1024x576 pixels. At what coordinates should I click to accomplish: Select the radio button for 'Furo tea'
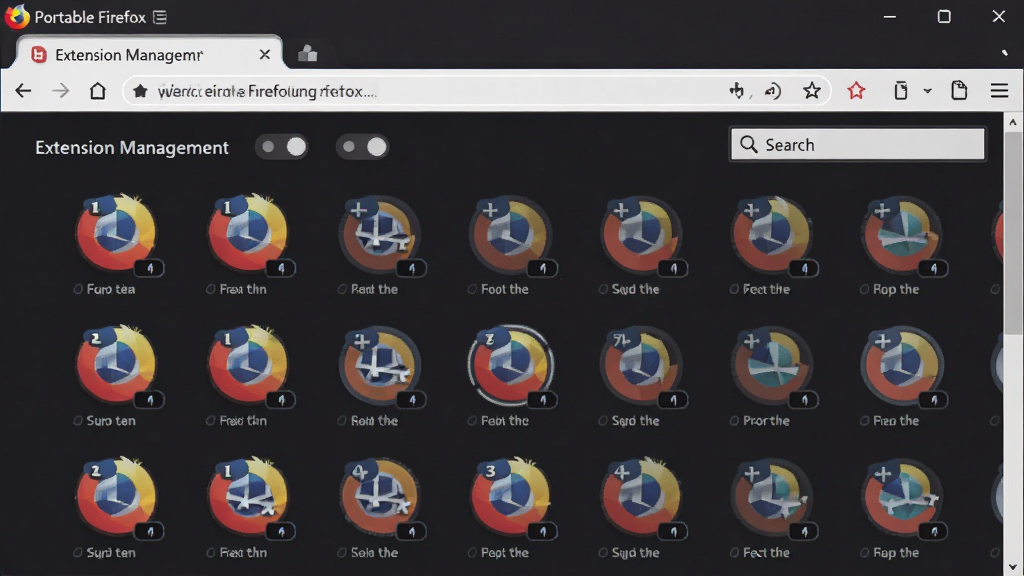(78, 289)
